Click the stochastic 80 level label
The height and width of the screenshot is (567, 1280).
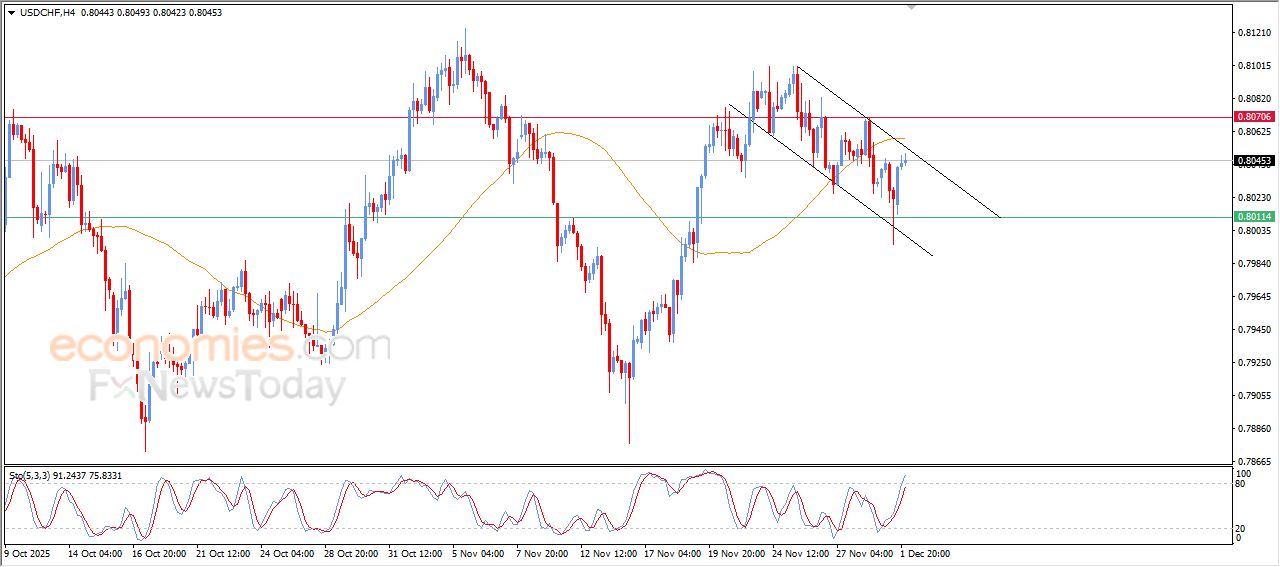coord(1243,484)
